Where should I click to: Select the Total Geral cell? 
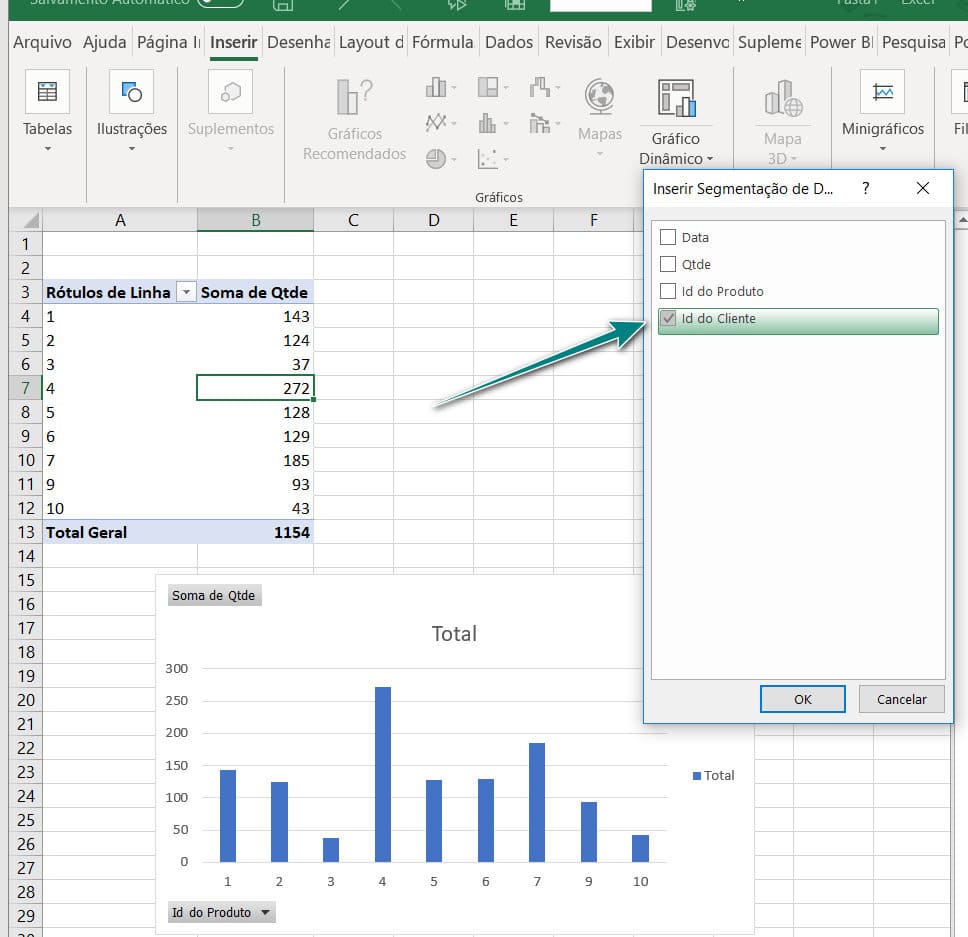coord(120,532)
